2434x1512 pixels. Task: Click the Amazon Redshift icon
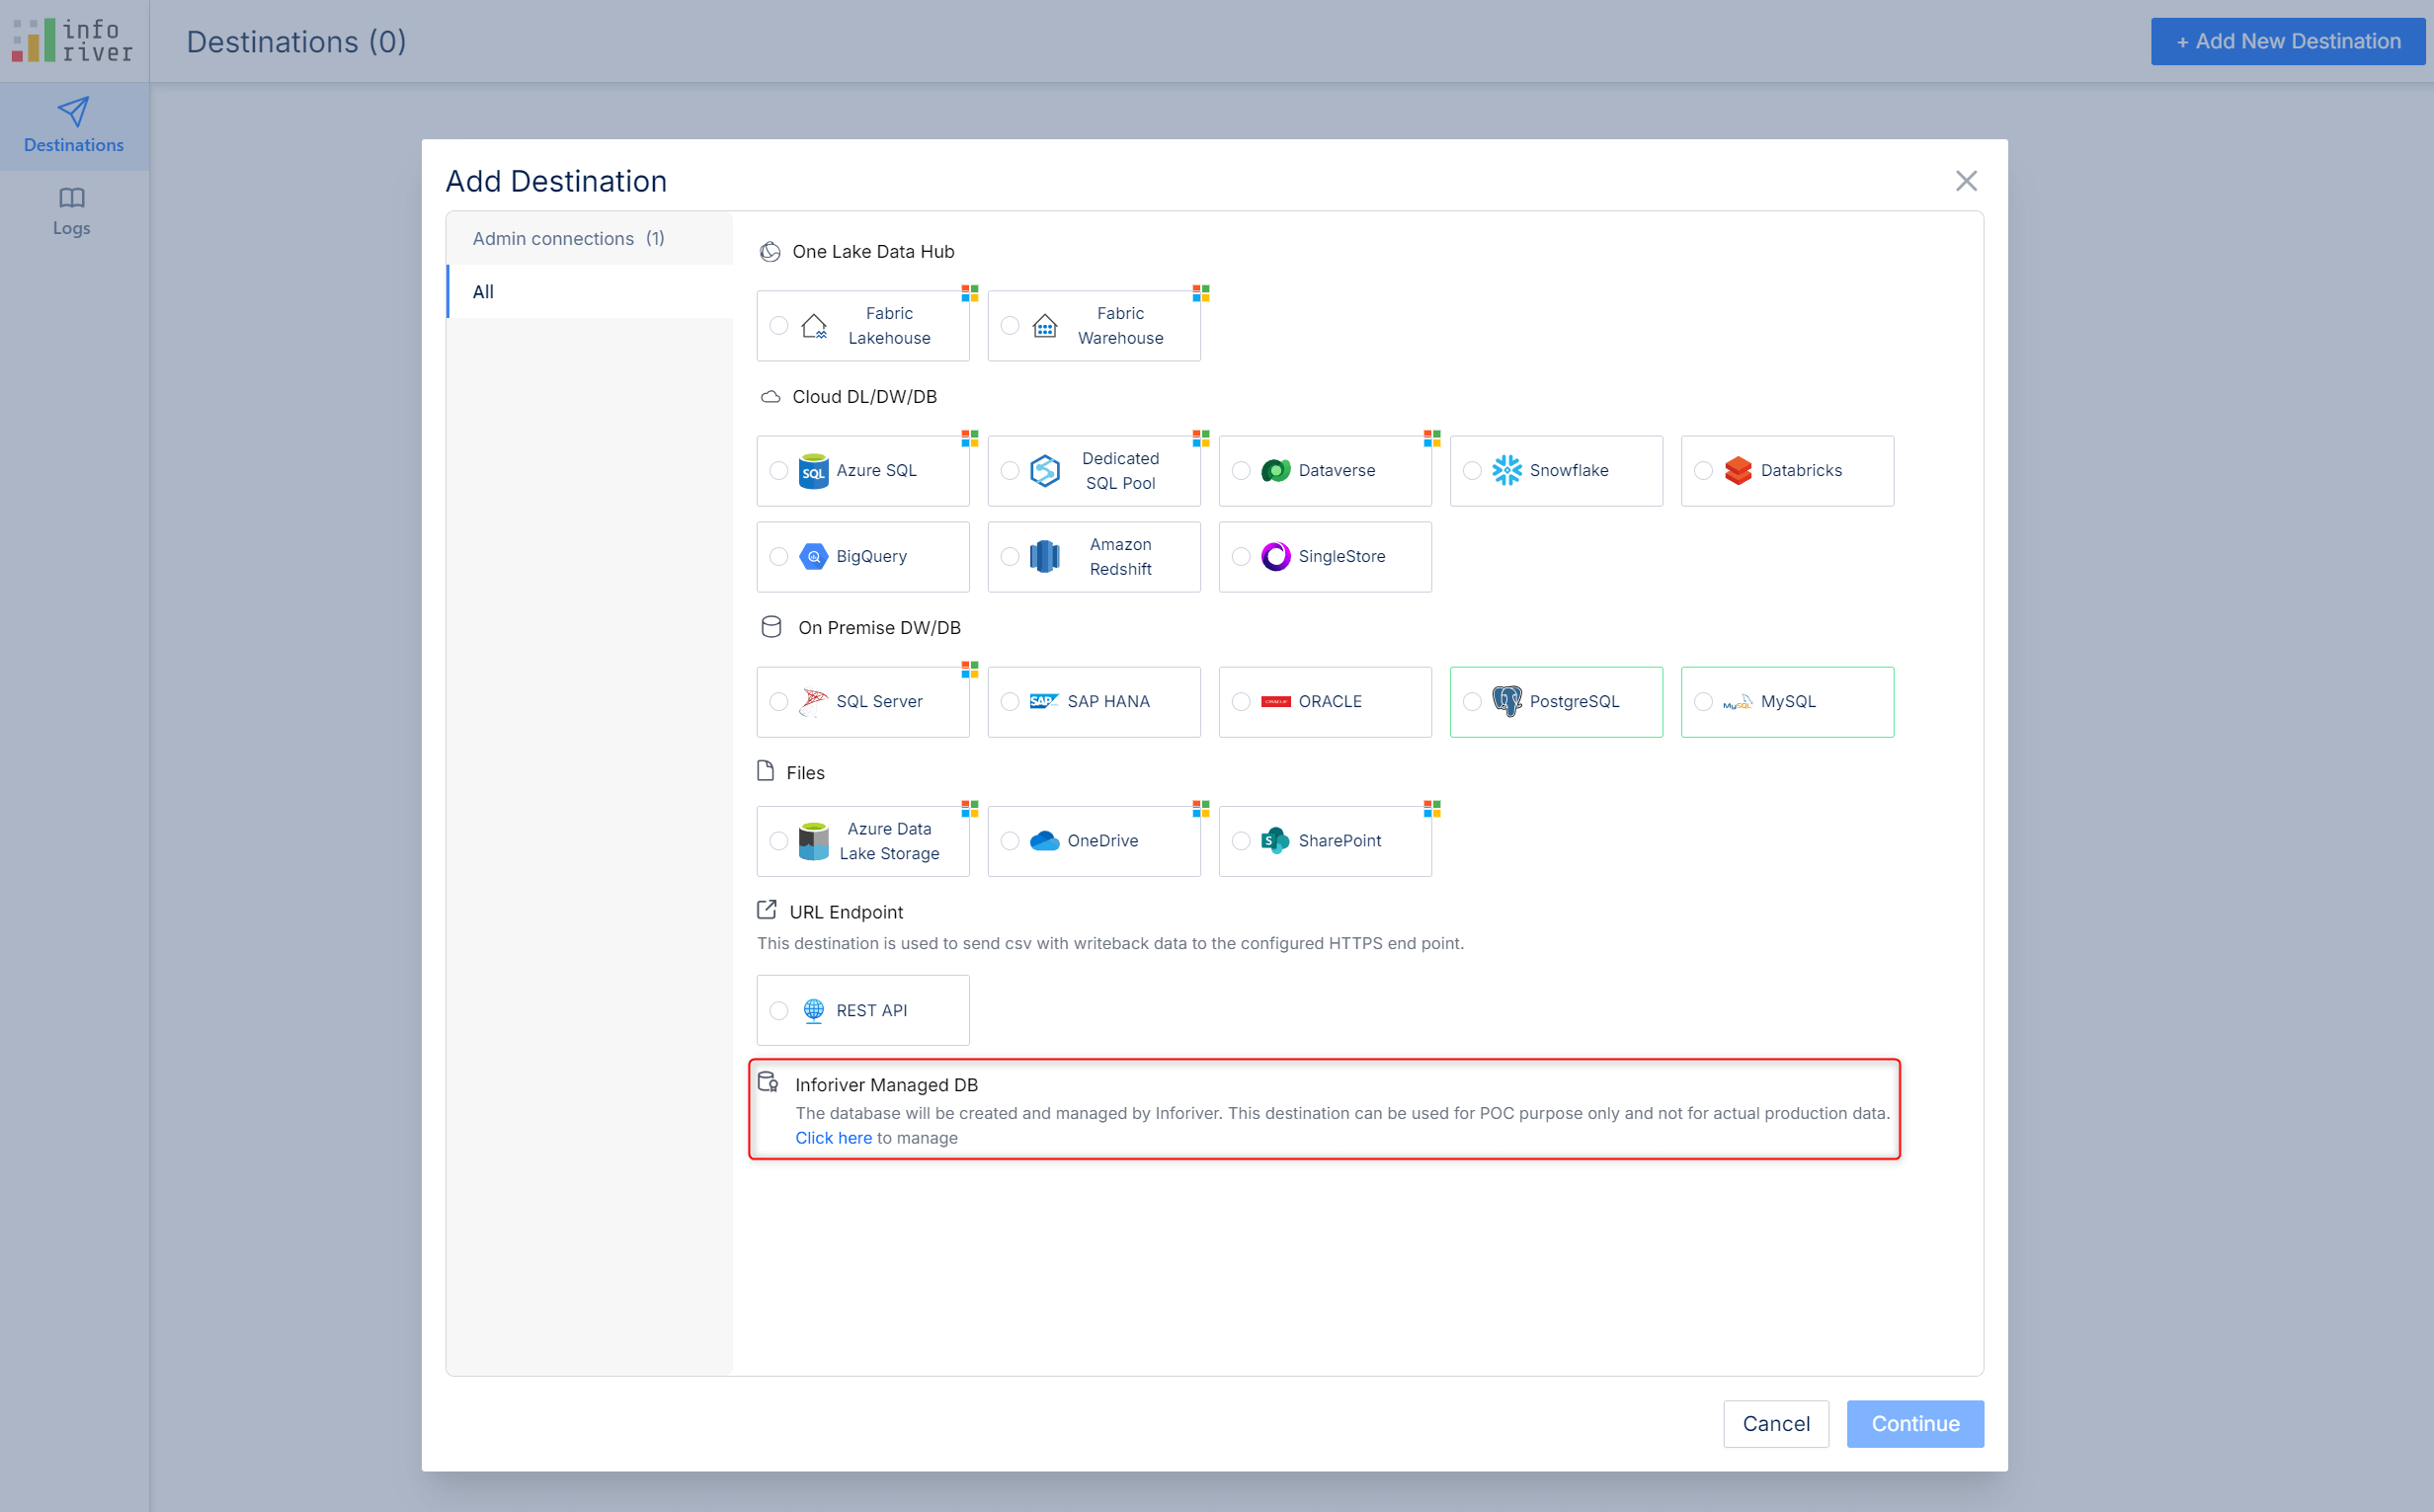click(x=1045, y=557)
